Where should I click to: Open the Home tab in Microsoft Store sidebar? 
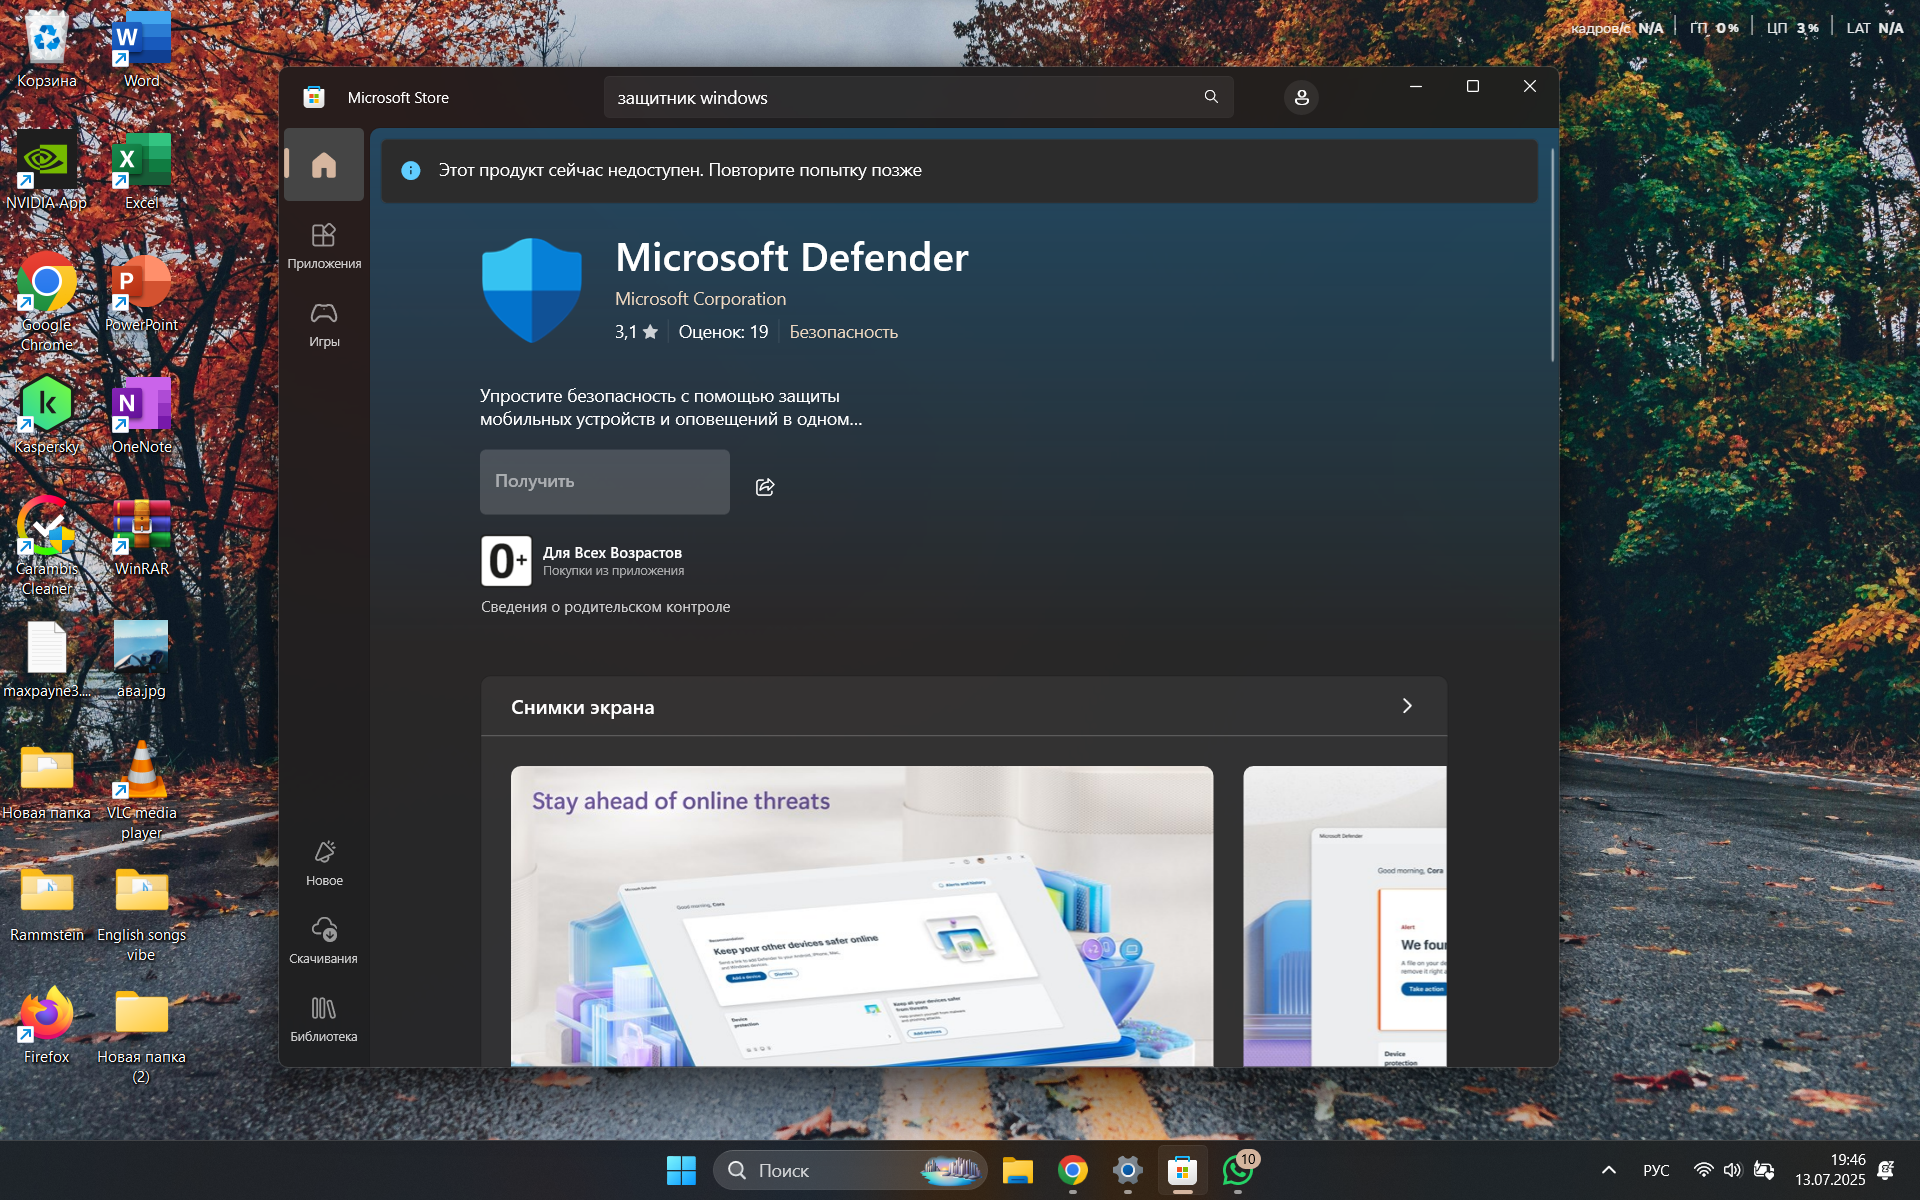point(324,165)
